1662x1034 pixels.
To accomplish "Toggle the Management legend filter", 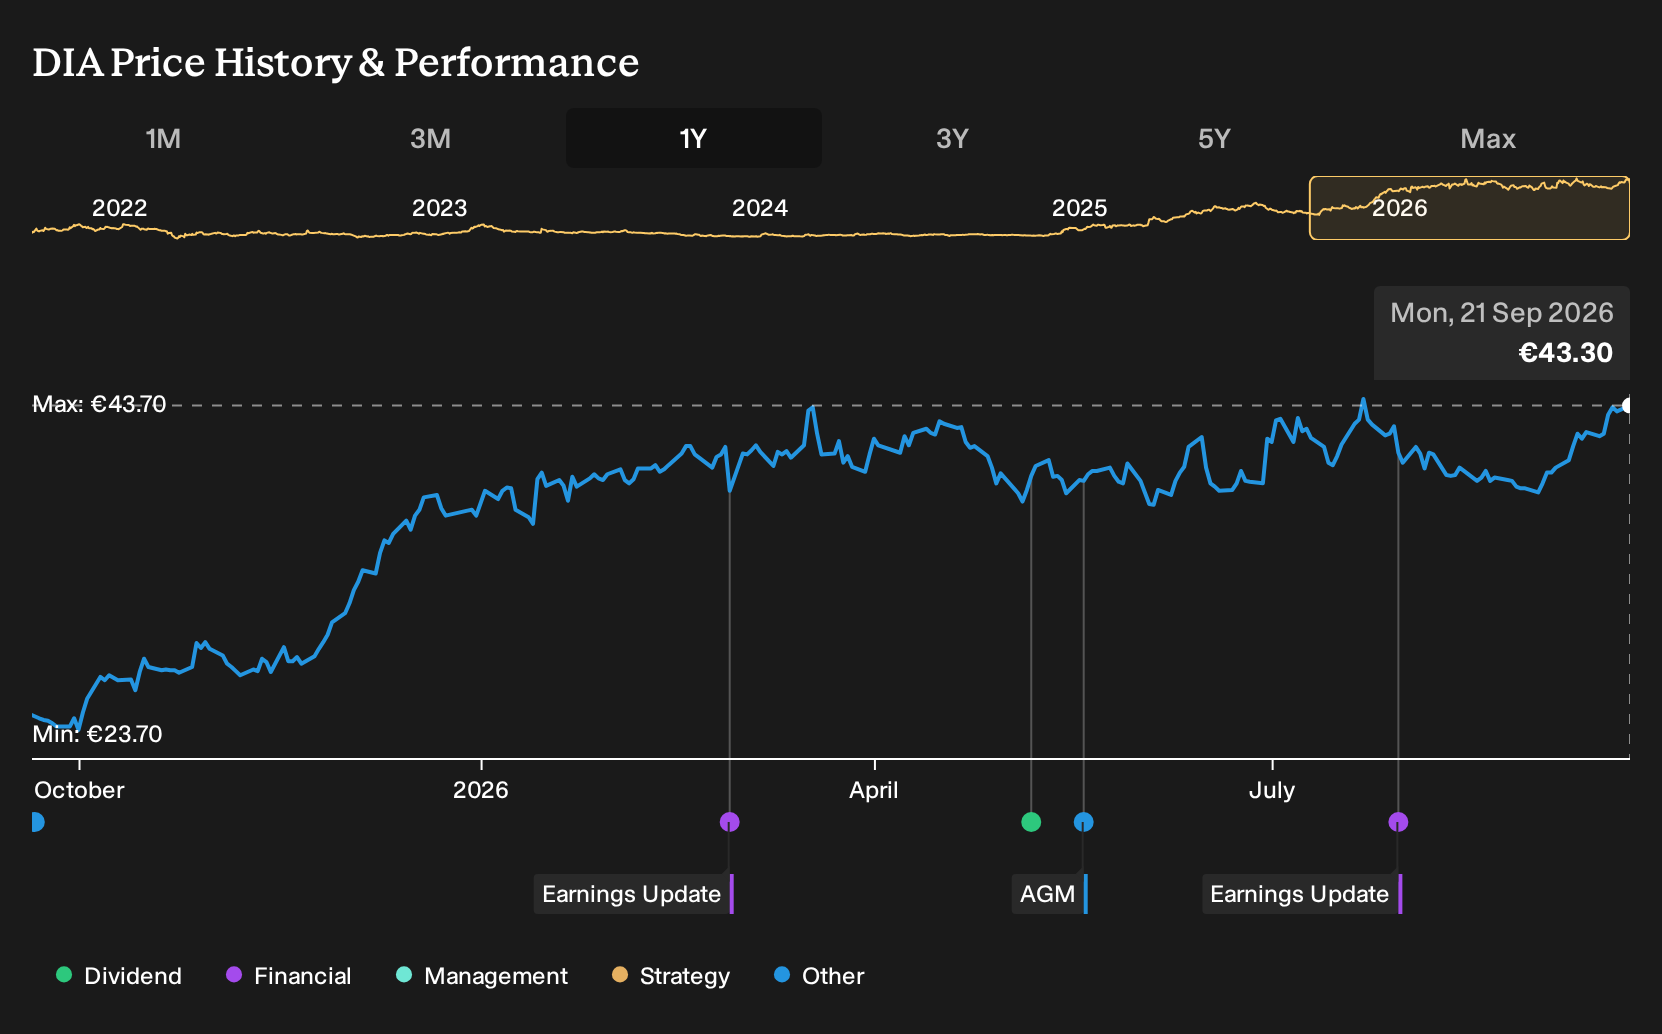I will pyautogui.click(x=482, y=976).
